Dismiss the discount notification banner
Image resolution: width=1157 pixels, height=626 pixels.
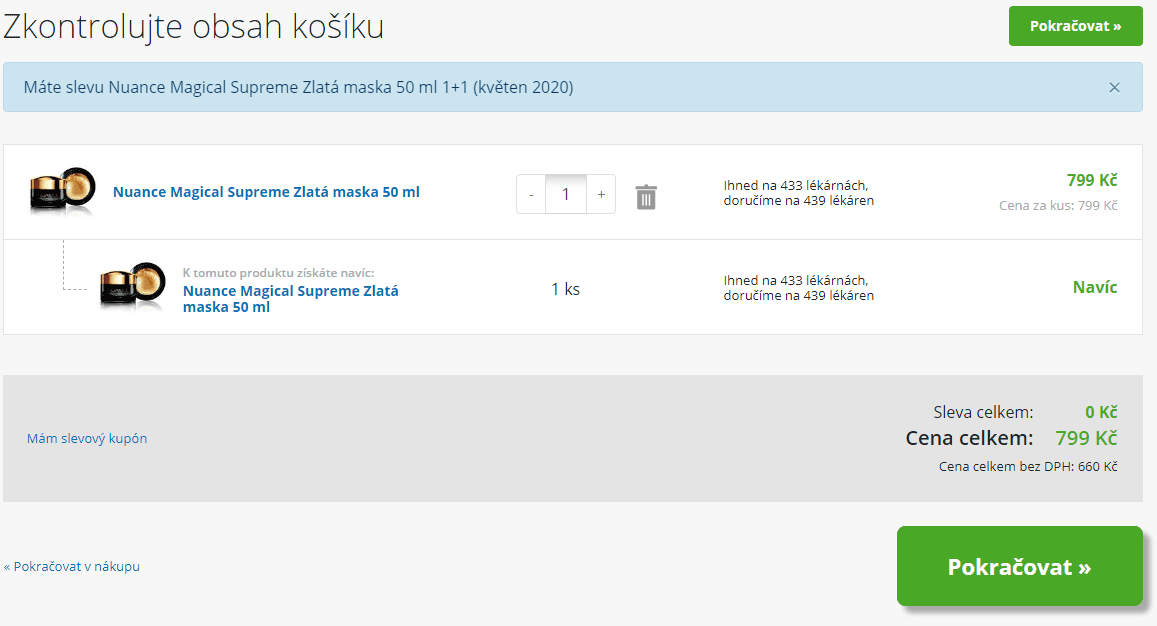pos(1114,87)
